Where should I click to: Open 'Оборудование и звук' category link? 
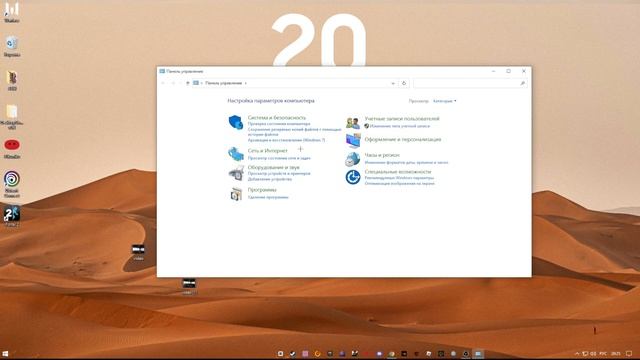[x=273, y=167]
